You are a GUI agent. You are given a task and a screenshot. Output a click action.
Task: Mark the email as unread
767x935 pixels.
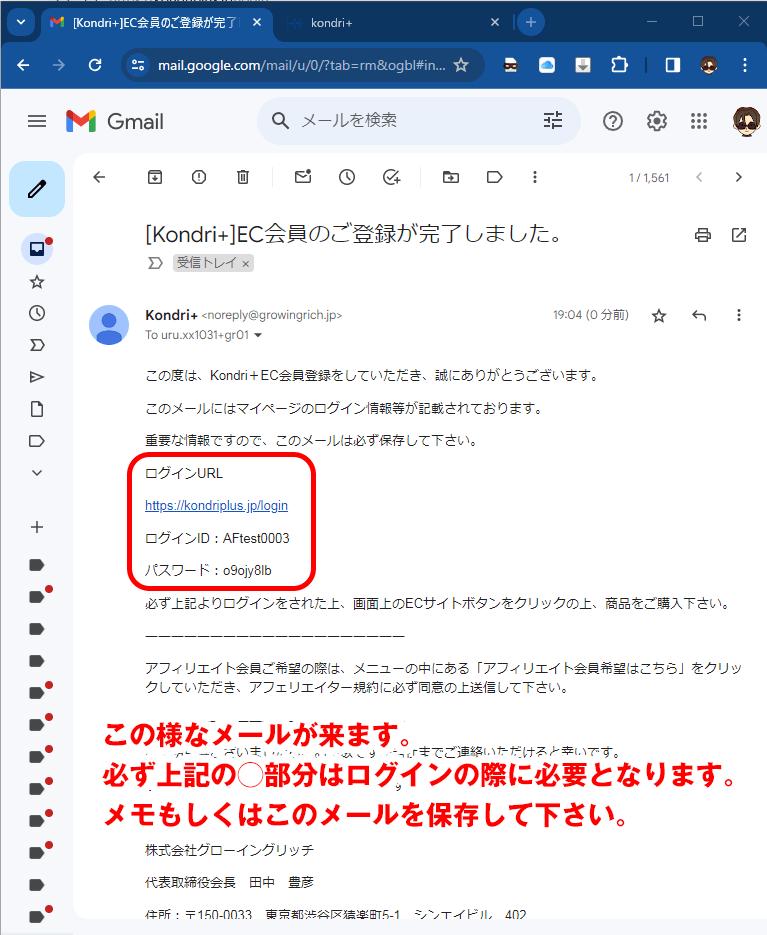(303, 177)
